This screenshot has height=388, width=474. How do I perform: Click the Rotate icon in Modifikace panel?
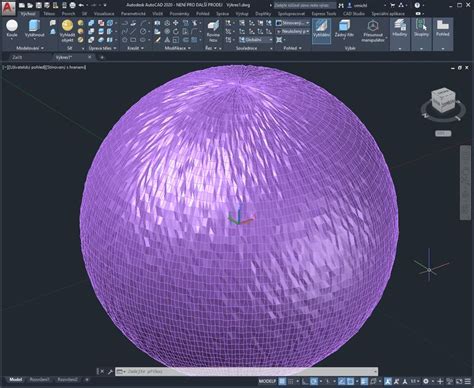(x=175, y=31)
